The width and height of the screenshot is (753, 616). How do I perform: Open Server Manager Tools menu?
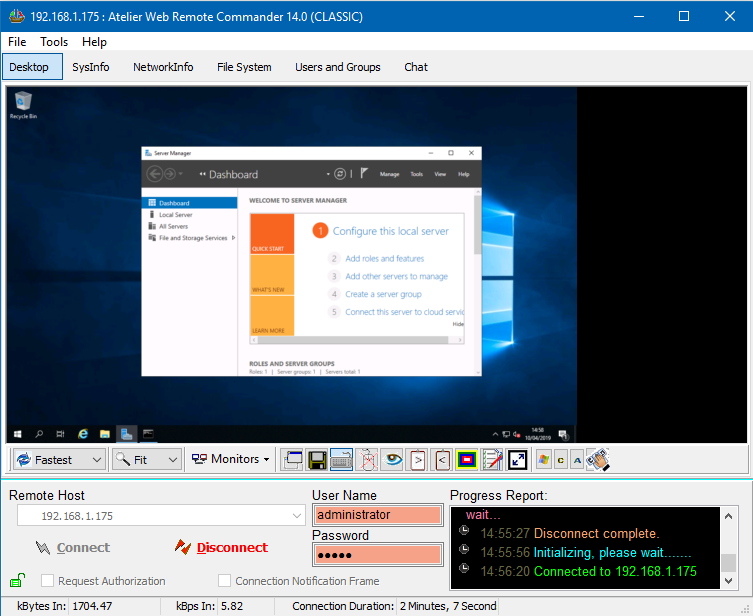416,174
